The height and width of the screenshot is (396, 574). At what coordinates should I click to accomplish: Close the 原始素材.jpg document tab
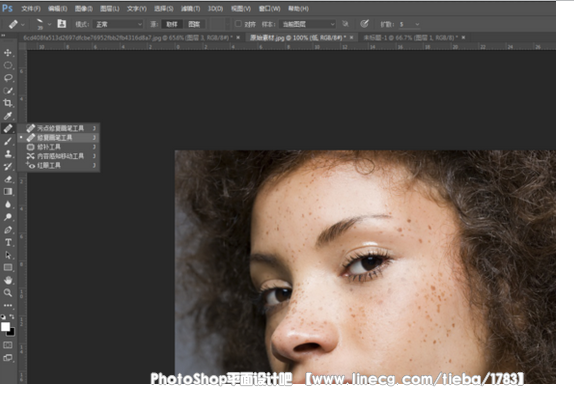pyautogui.click(x=351, y=37)
